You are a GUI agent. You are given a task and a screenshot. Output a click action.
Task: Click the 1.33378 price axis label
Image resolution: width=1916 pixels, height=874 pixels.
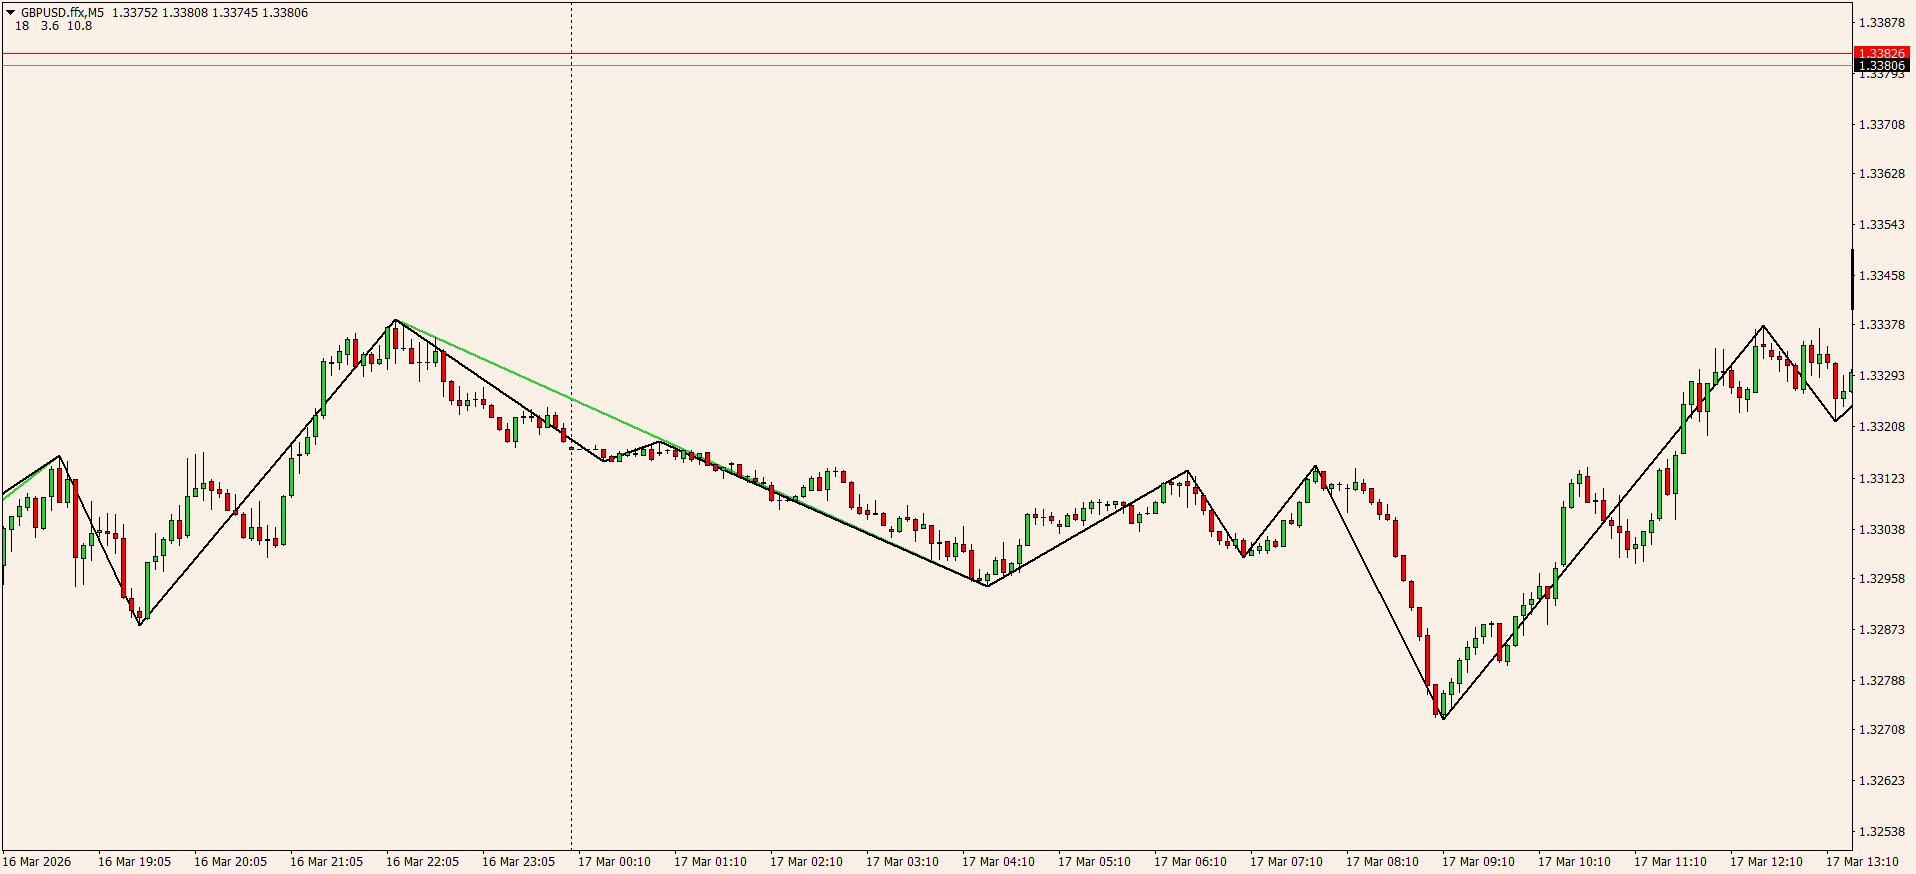click(x=1881, y=325)
